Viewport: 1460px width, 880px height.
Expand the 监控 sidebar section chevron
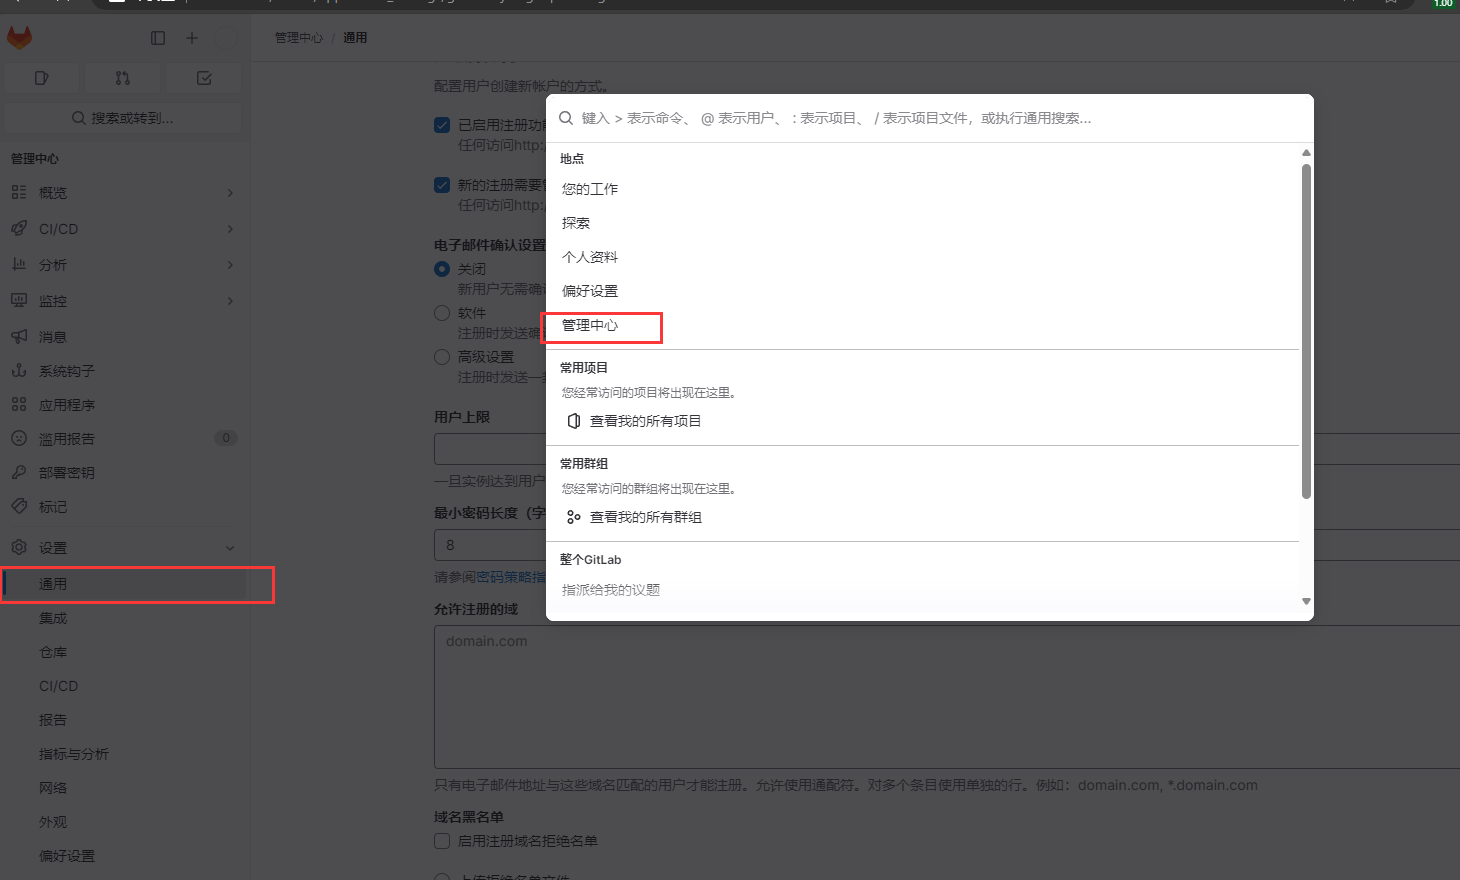click(x=230, y=301)
